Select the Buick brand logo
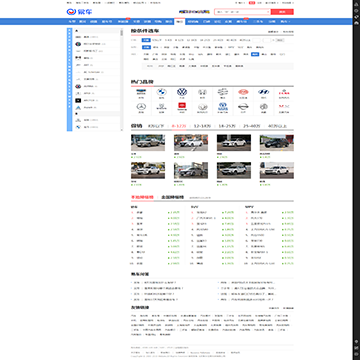This screenshot has width=360, height=360. click(x=223, y=92)
